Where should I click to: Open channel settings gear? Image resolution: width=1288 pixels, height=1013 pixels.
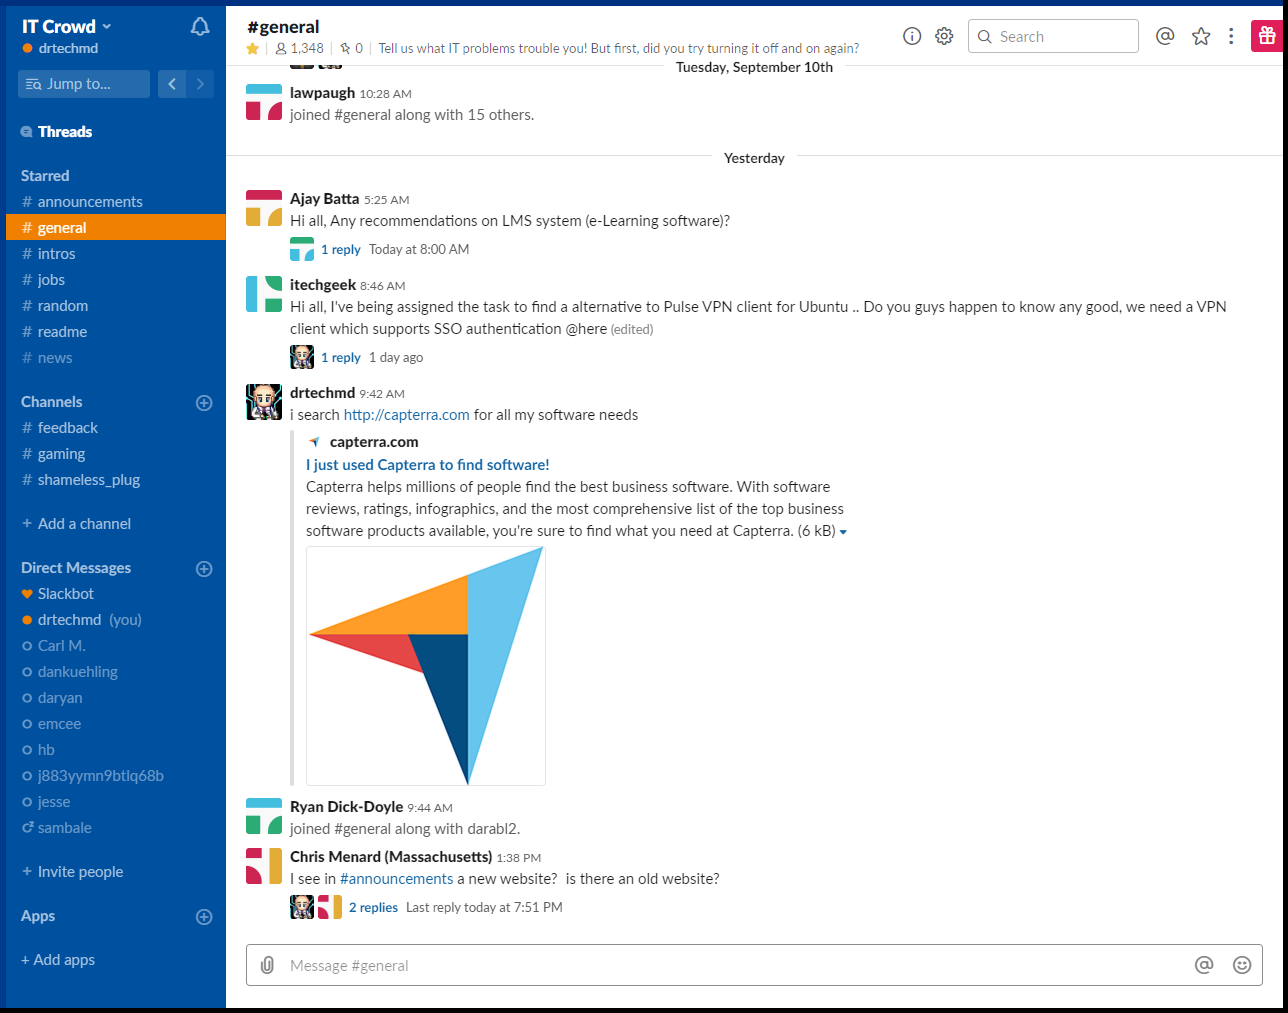point(944,36)
